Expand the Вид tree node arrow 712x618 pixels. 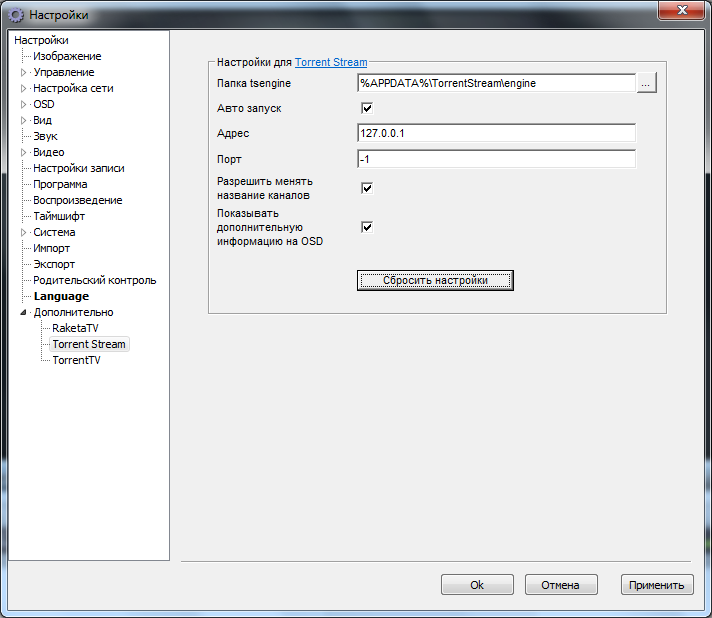[x=24, y=120]
